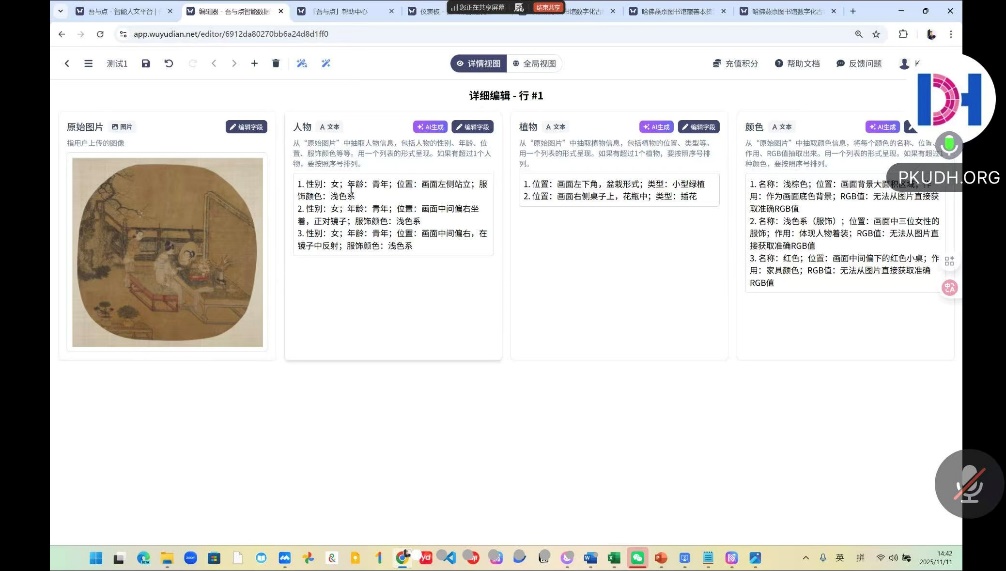
Task: Open the 帮助文档 help docs
Action: tap(796, 63)
